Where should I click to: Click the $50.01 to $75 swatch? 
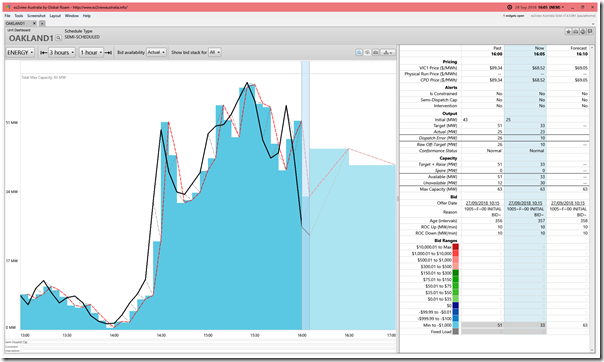click(x=456, y=286)
